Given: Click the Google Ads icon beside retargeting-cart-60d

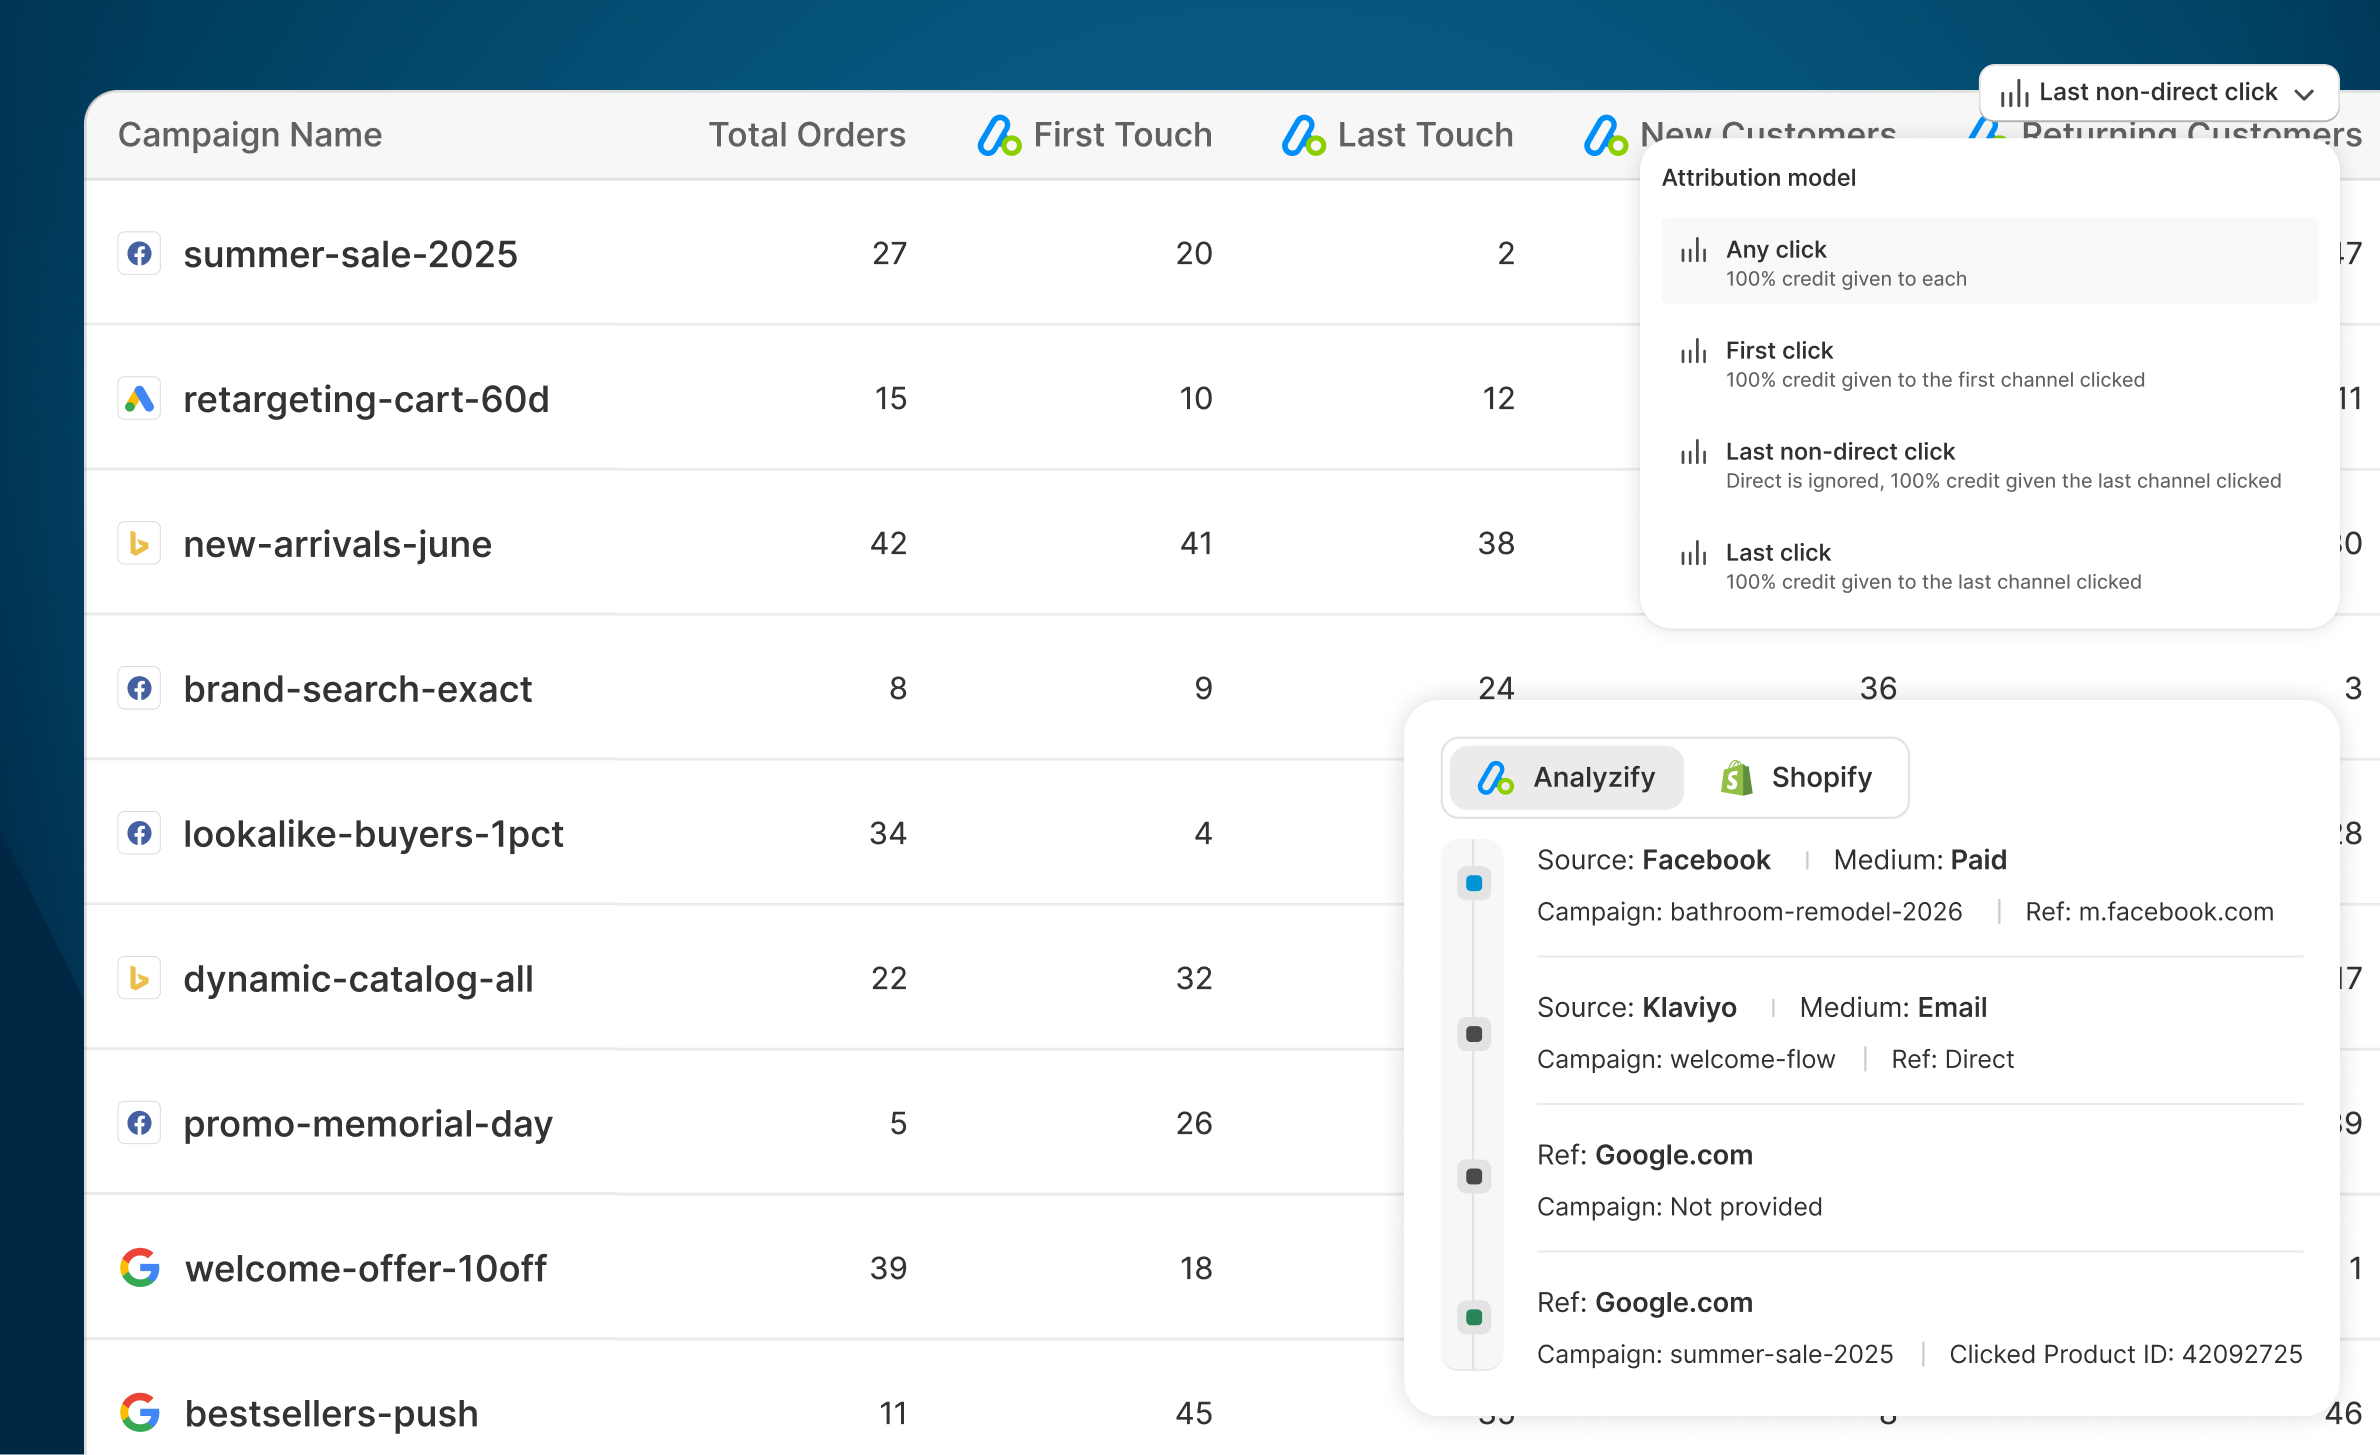Looking at the screenshot, I should point(139,398).
